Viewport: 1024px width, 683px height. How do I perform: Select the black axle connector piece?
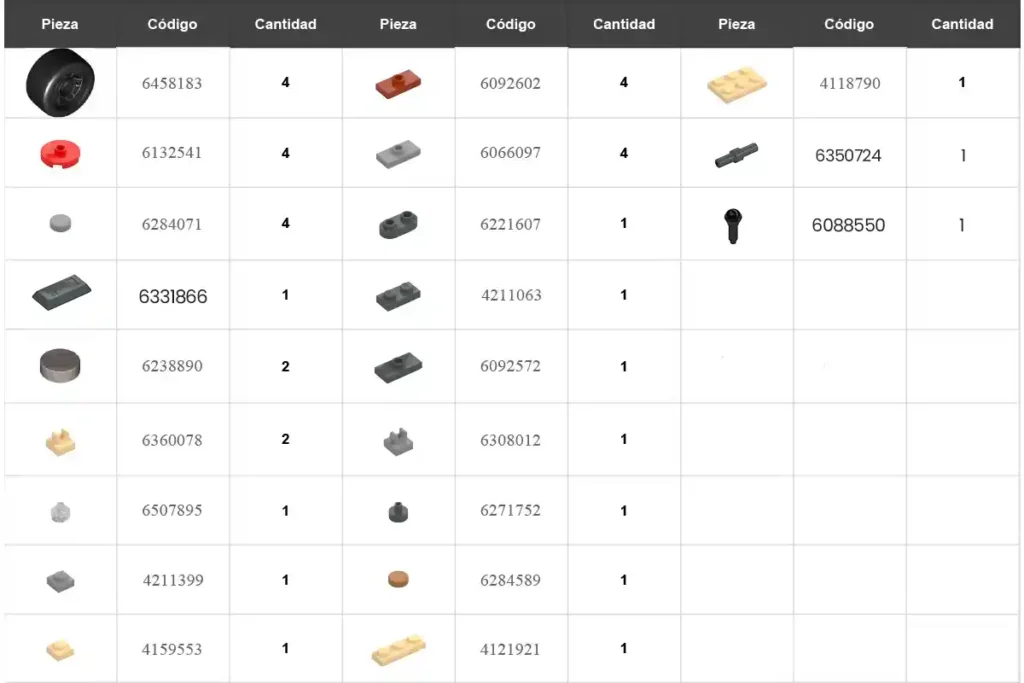tap(736, 155)
